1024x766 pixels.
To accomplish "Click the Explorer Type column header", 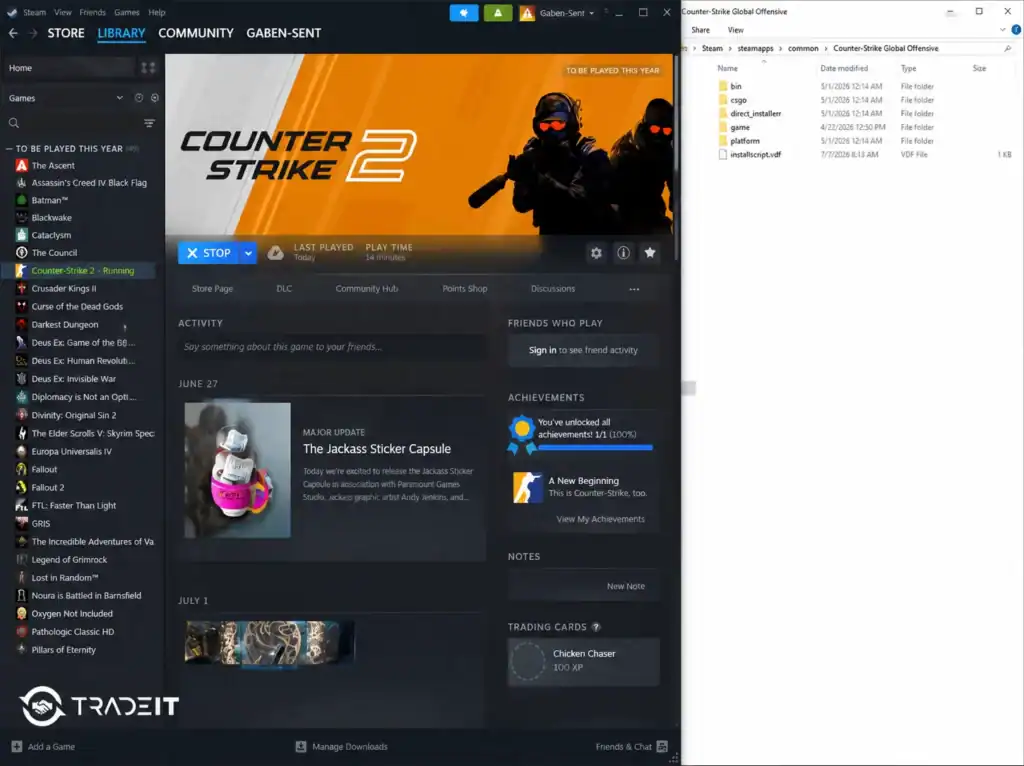I will click(908, 68).
